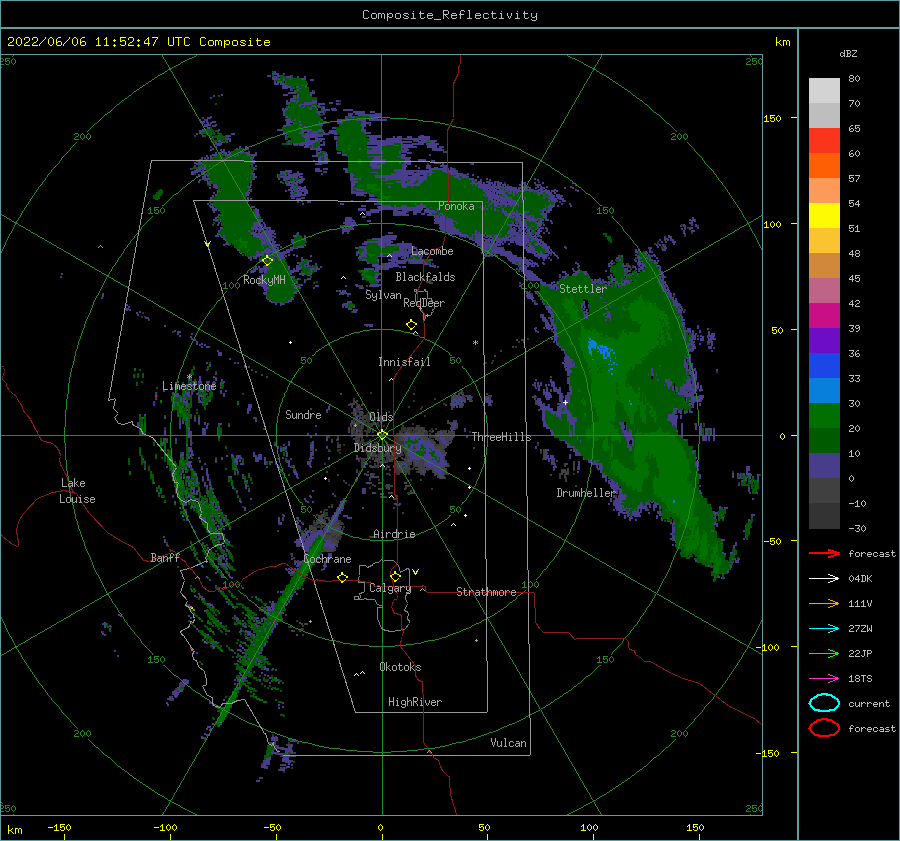The image size is (900, 841).
Task: Select the dark green swatch between 20 and 10 dBZ
Action: [x=824, y=441]
